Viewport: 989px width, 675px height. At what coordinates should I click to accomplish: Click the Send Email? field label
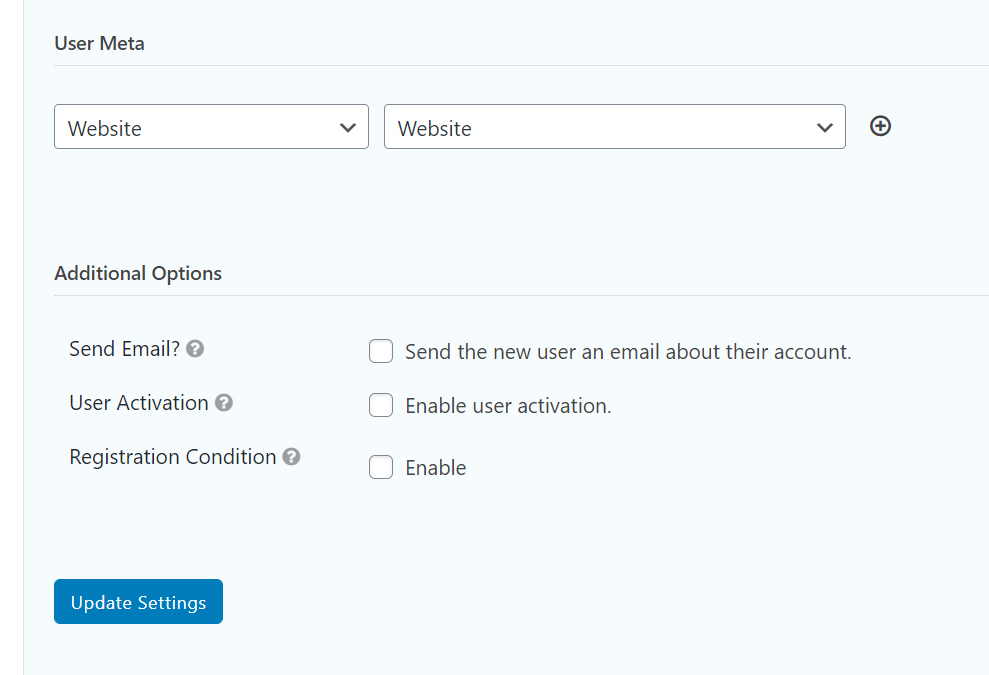tap(122, 348)
